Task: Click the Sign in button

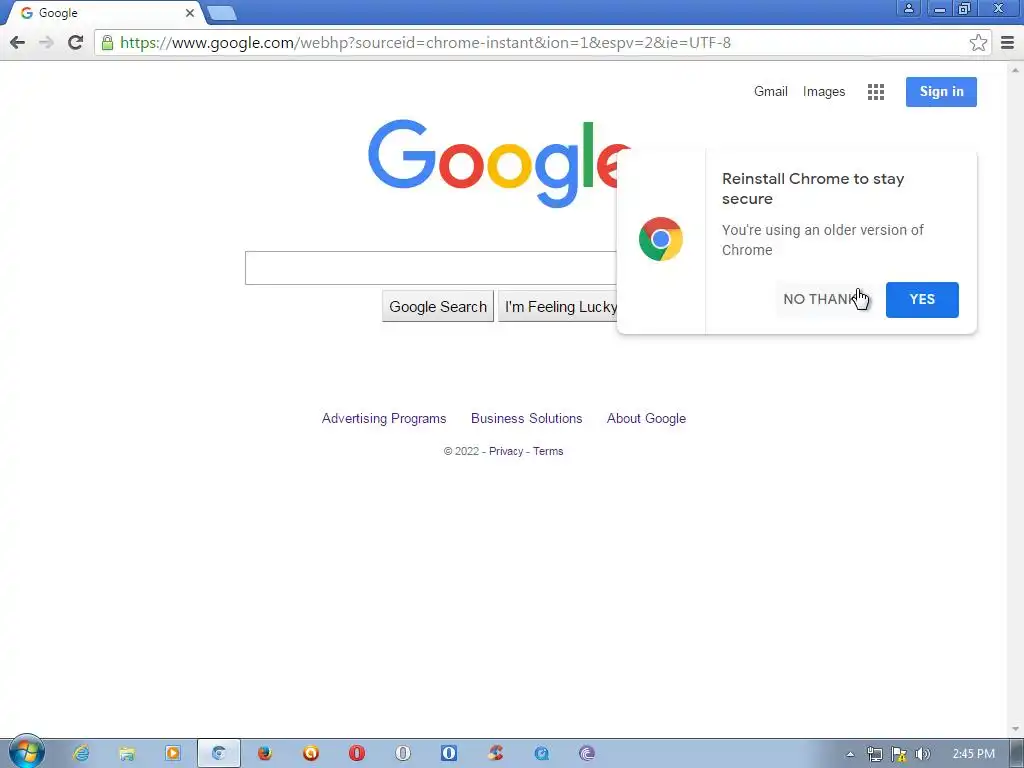Action: tap(941, 91)
